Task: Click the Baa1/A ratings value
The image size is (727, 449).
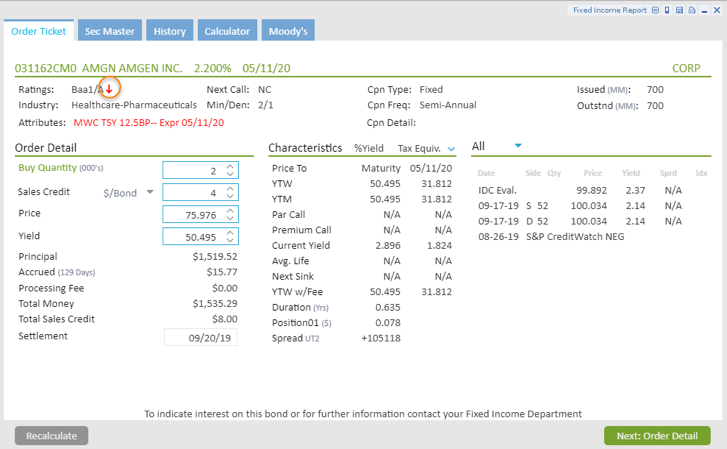Action: pos(87,89)
